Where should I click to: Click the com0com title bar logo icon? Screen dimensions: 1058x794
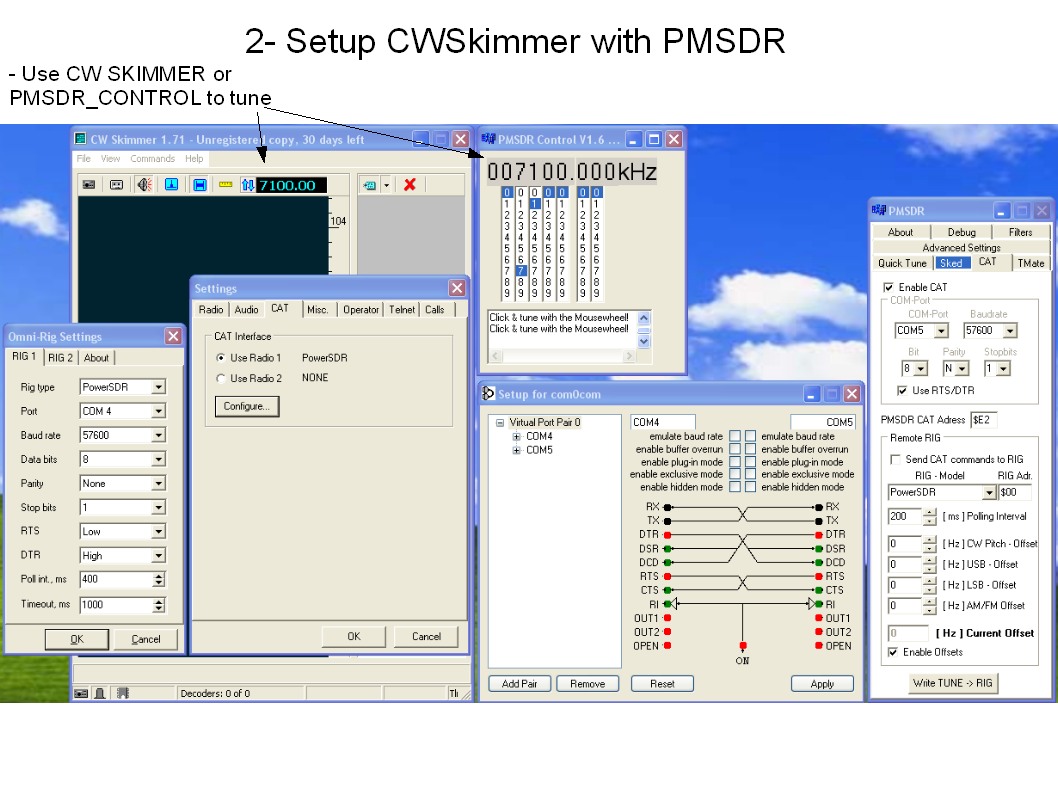click(x=489, y=393)
